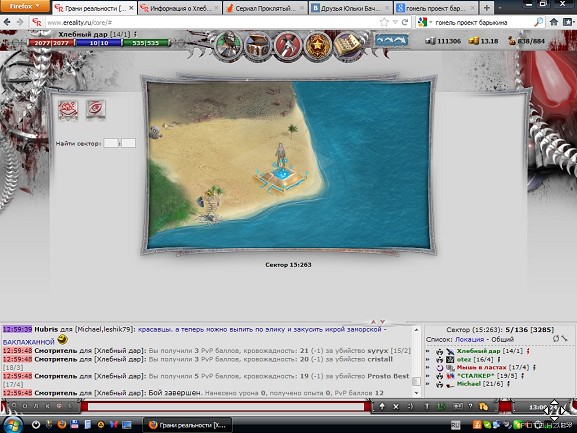
Task: Toggle the red eye visibility icon
Action: tap(96, 109)
